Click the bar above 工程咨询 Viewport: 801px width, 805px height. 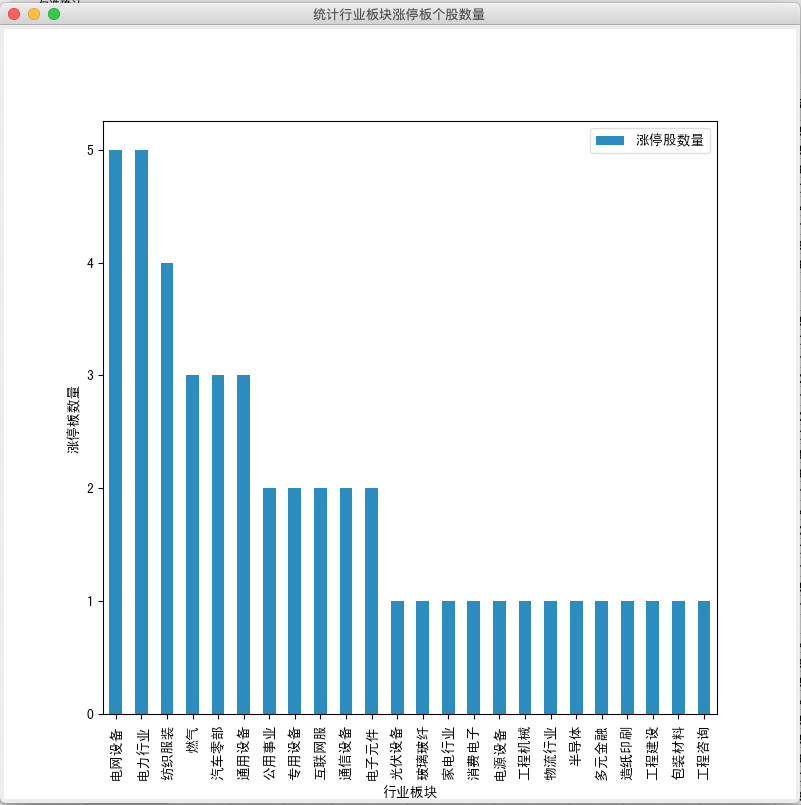[704, 658]
